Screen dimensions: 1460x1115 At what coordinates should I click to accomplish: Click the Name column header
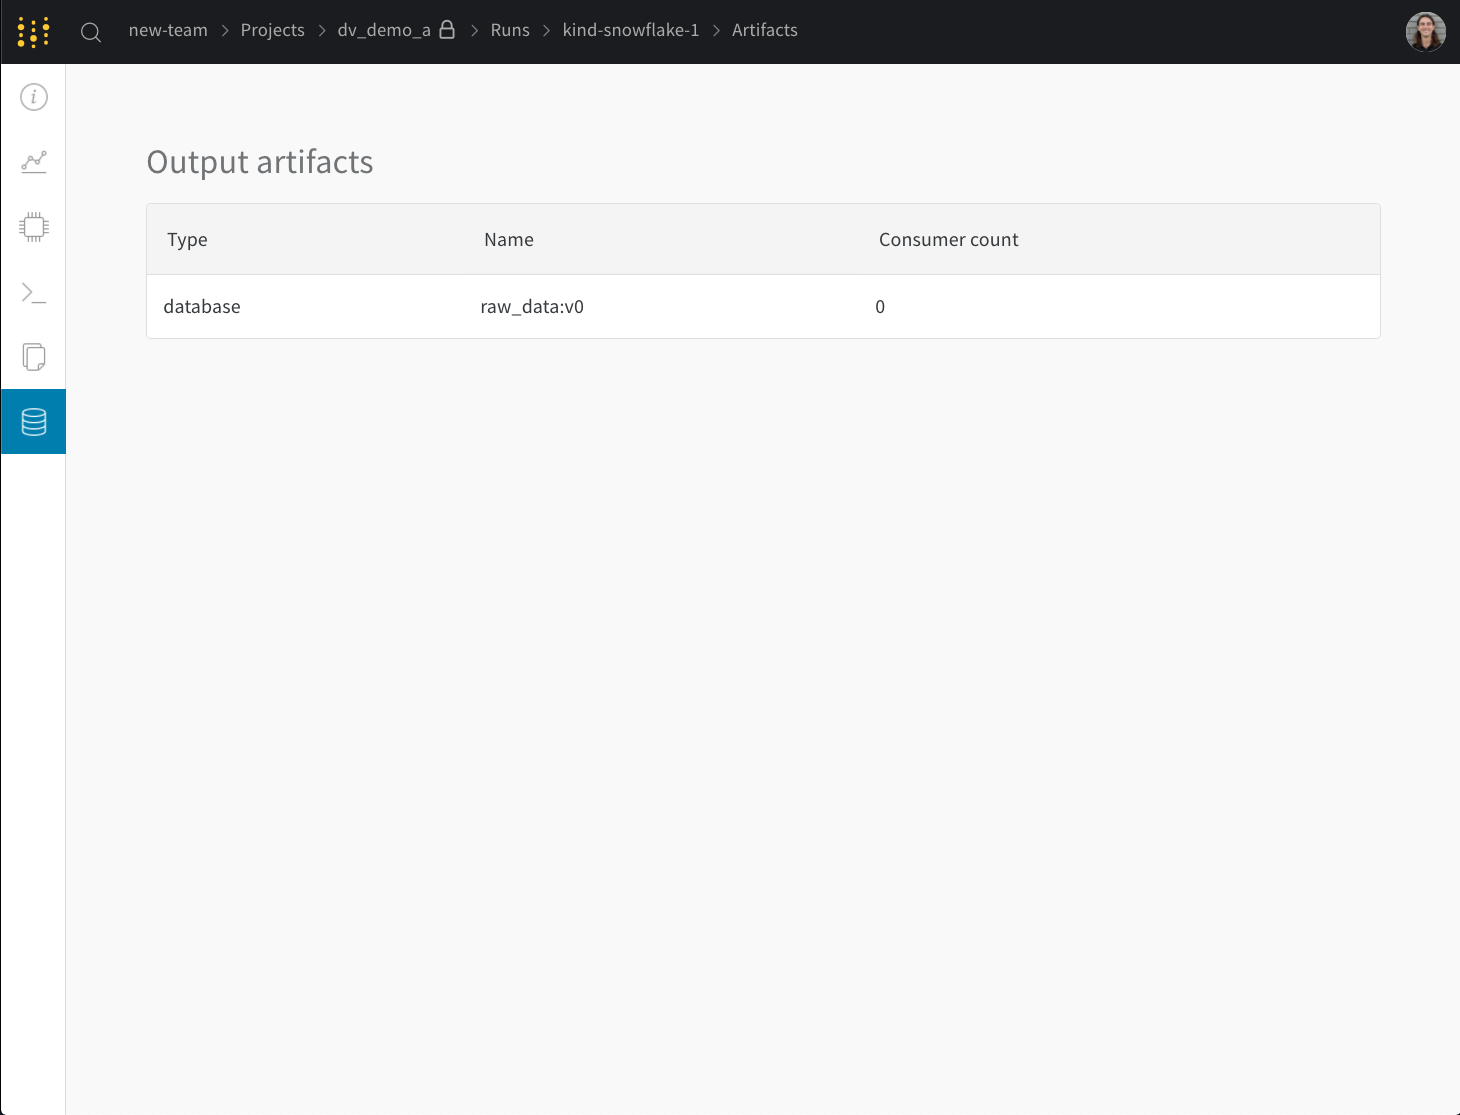[x=509, y=240]
